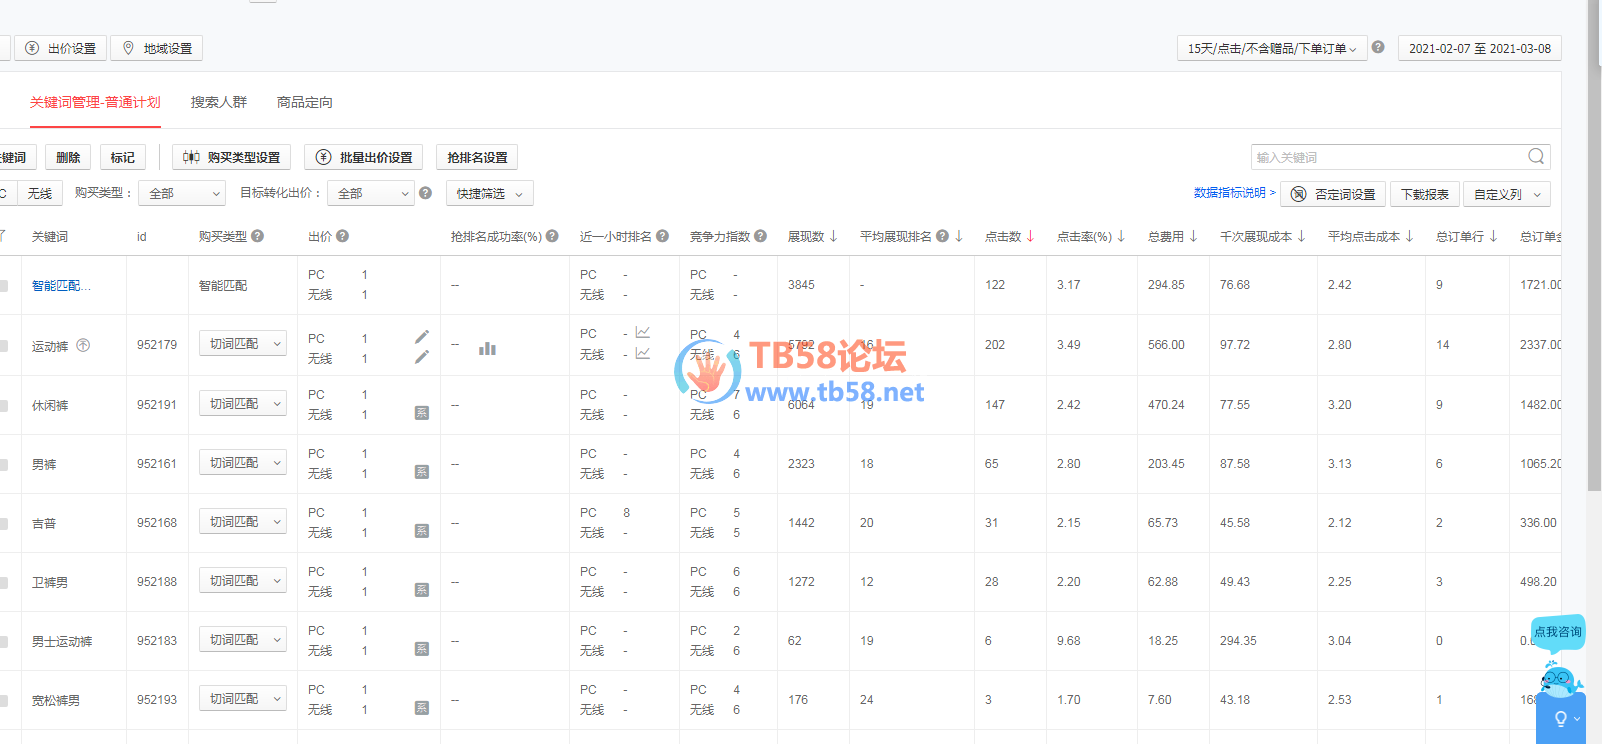Click the search magnifier icon in keyword box
The width and height of the screenshot is (1602, 744).
pos(1536,157)
